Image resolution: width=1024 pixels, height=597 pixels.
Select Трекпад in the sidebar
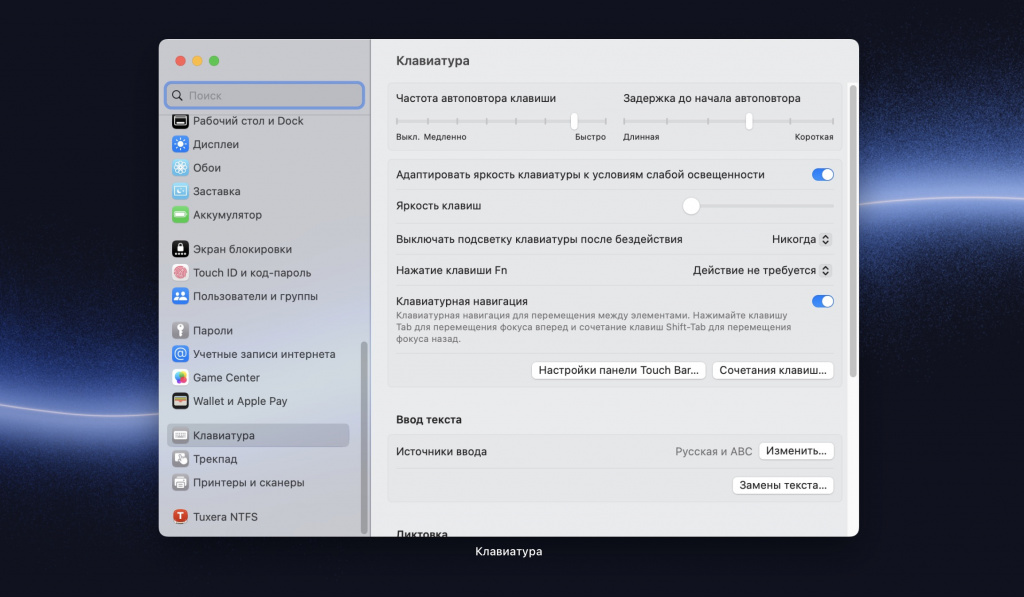click(215, 459)
